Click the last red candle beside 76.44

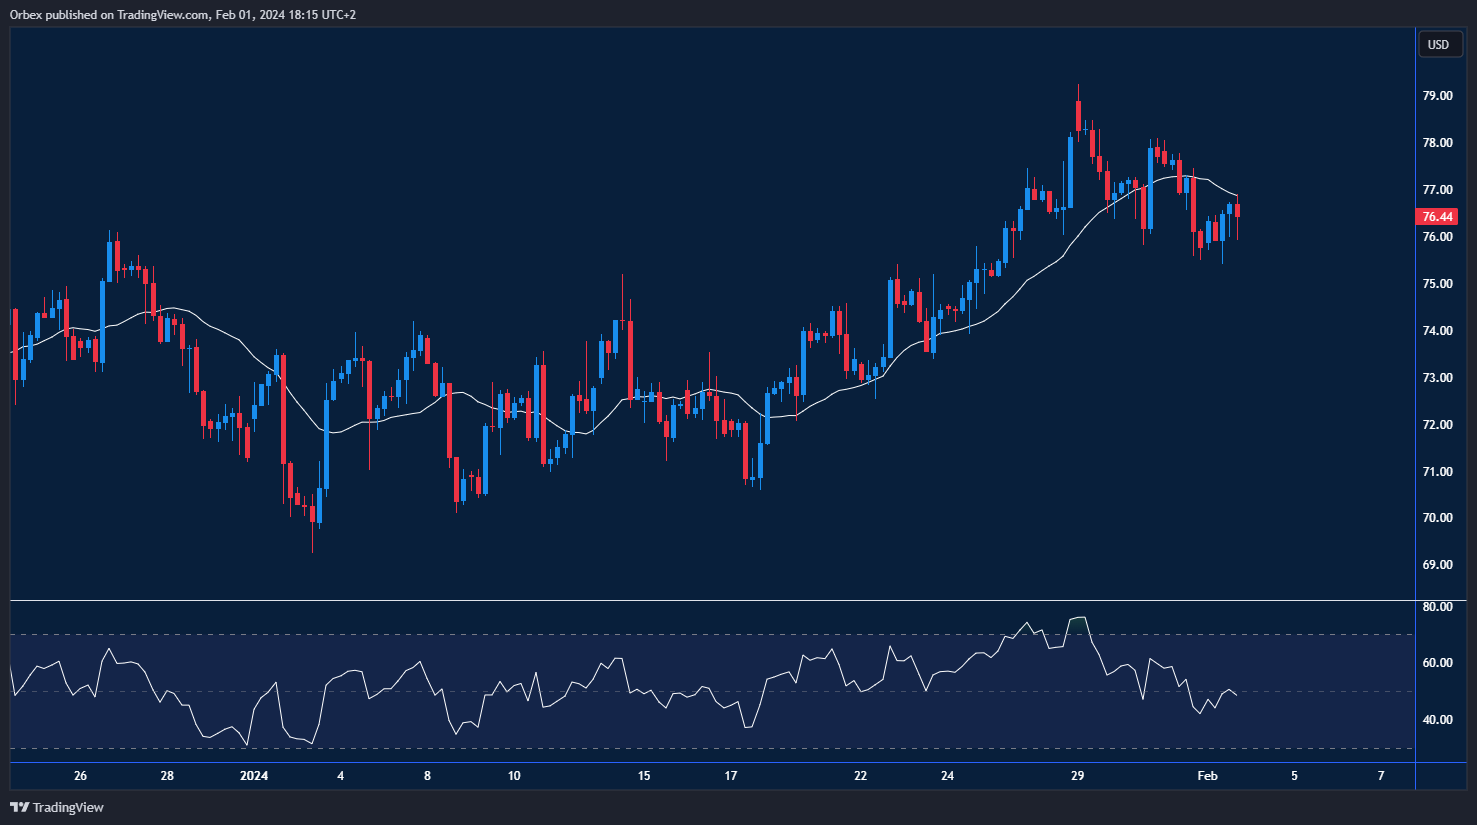tap(1238, 210)
